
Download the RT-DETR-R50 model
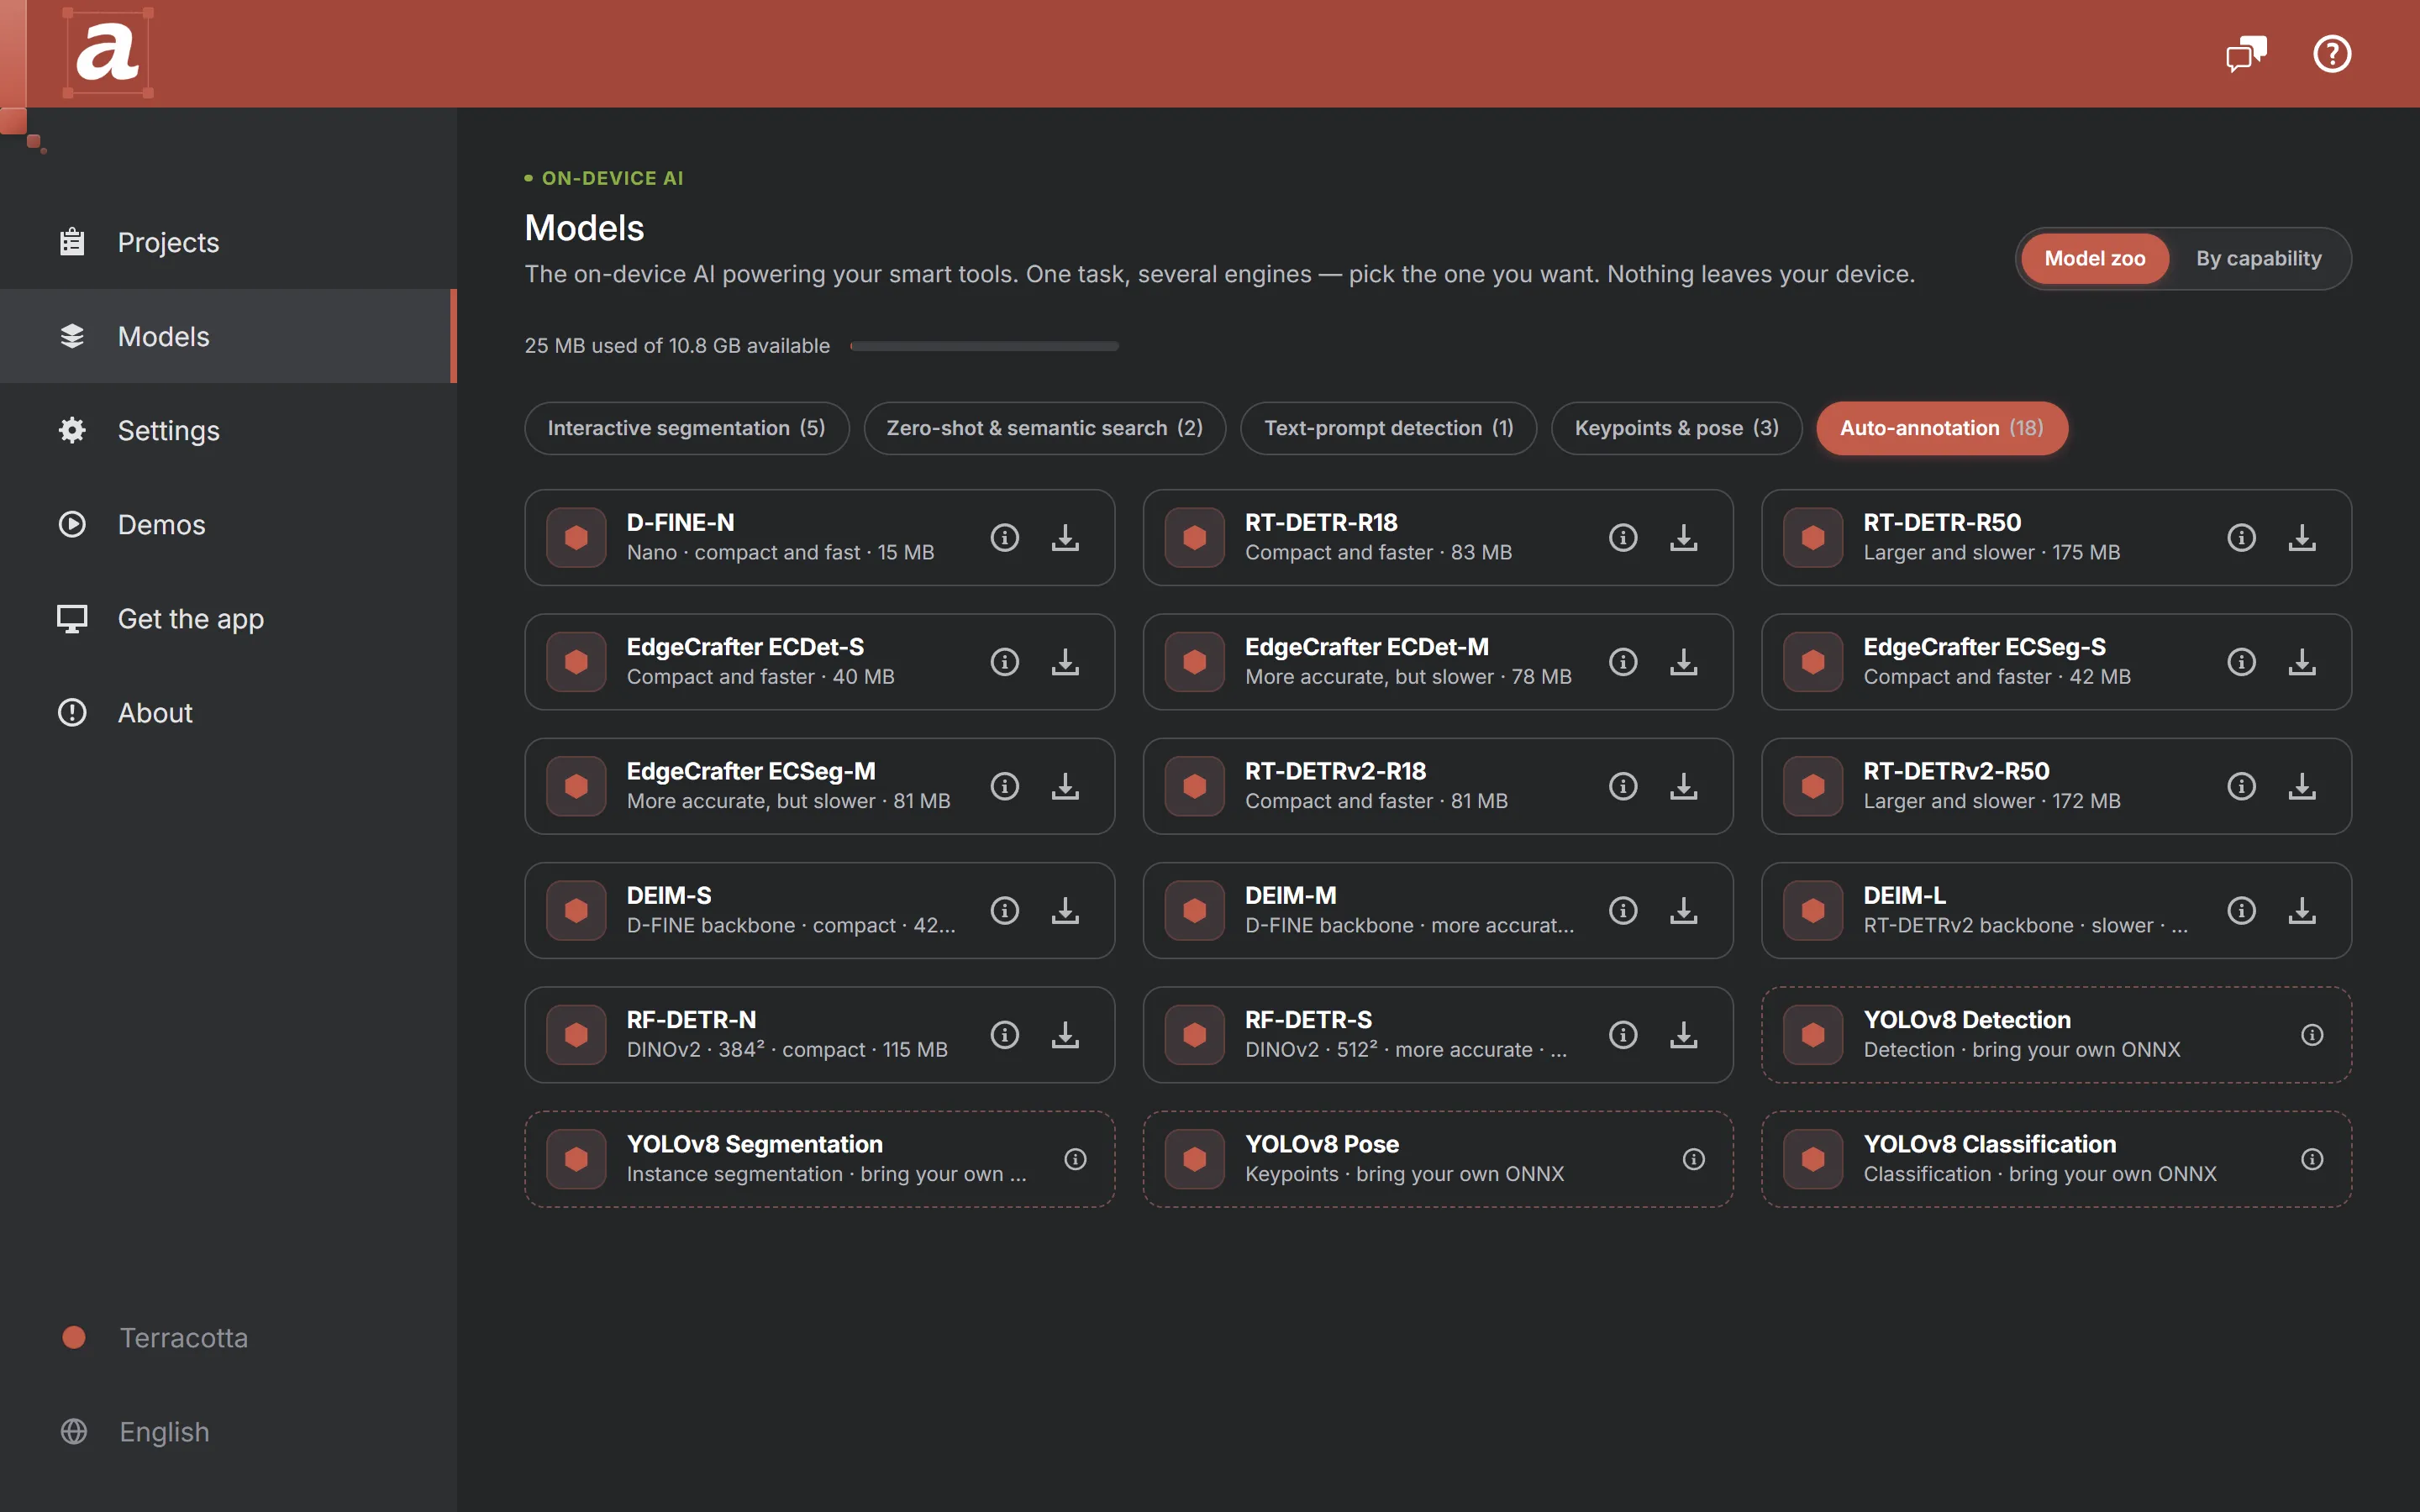coord(2301,538)
